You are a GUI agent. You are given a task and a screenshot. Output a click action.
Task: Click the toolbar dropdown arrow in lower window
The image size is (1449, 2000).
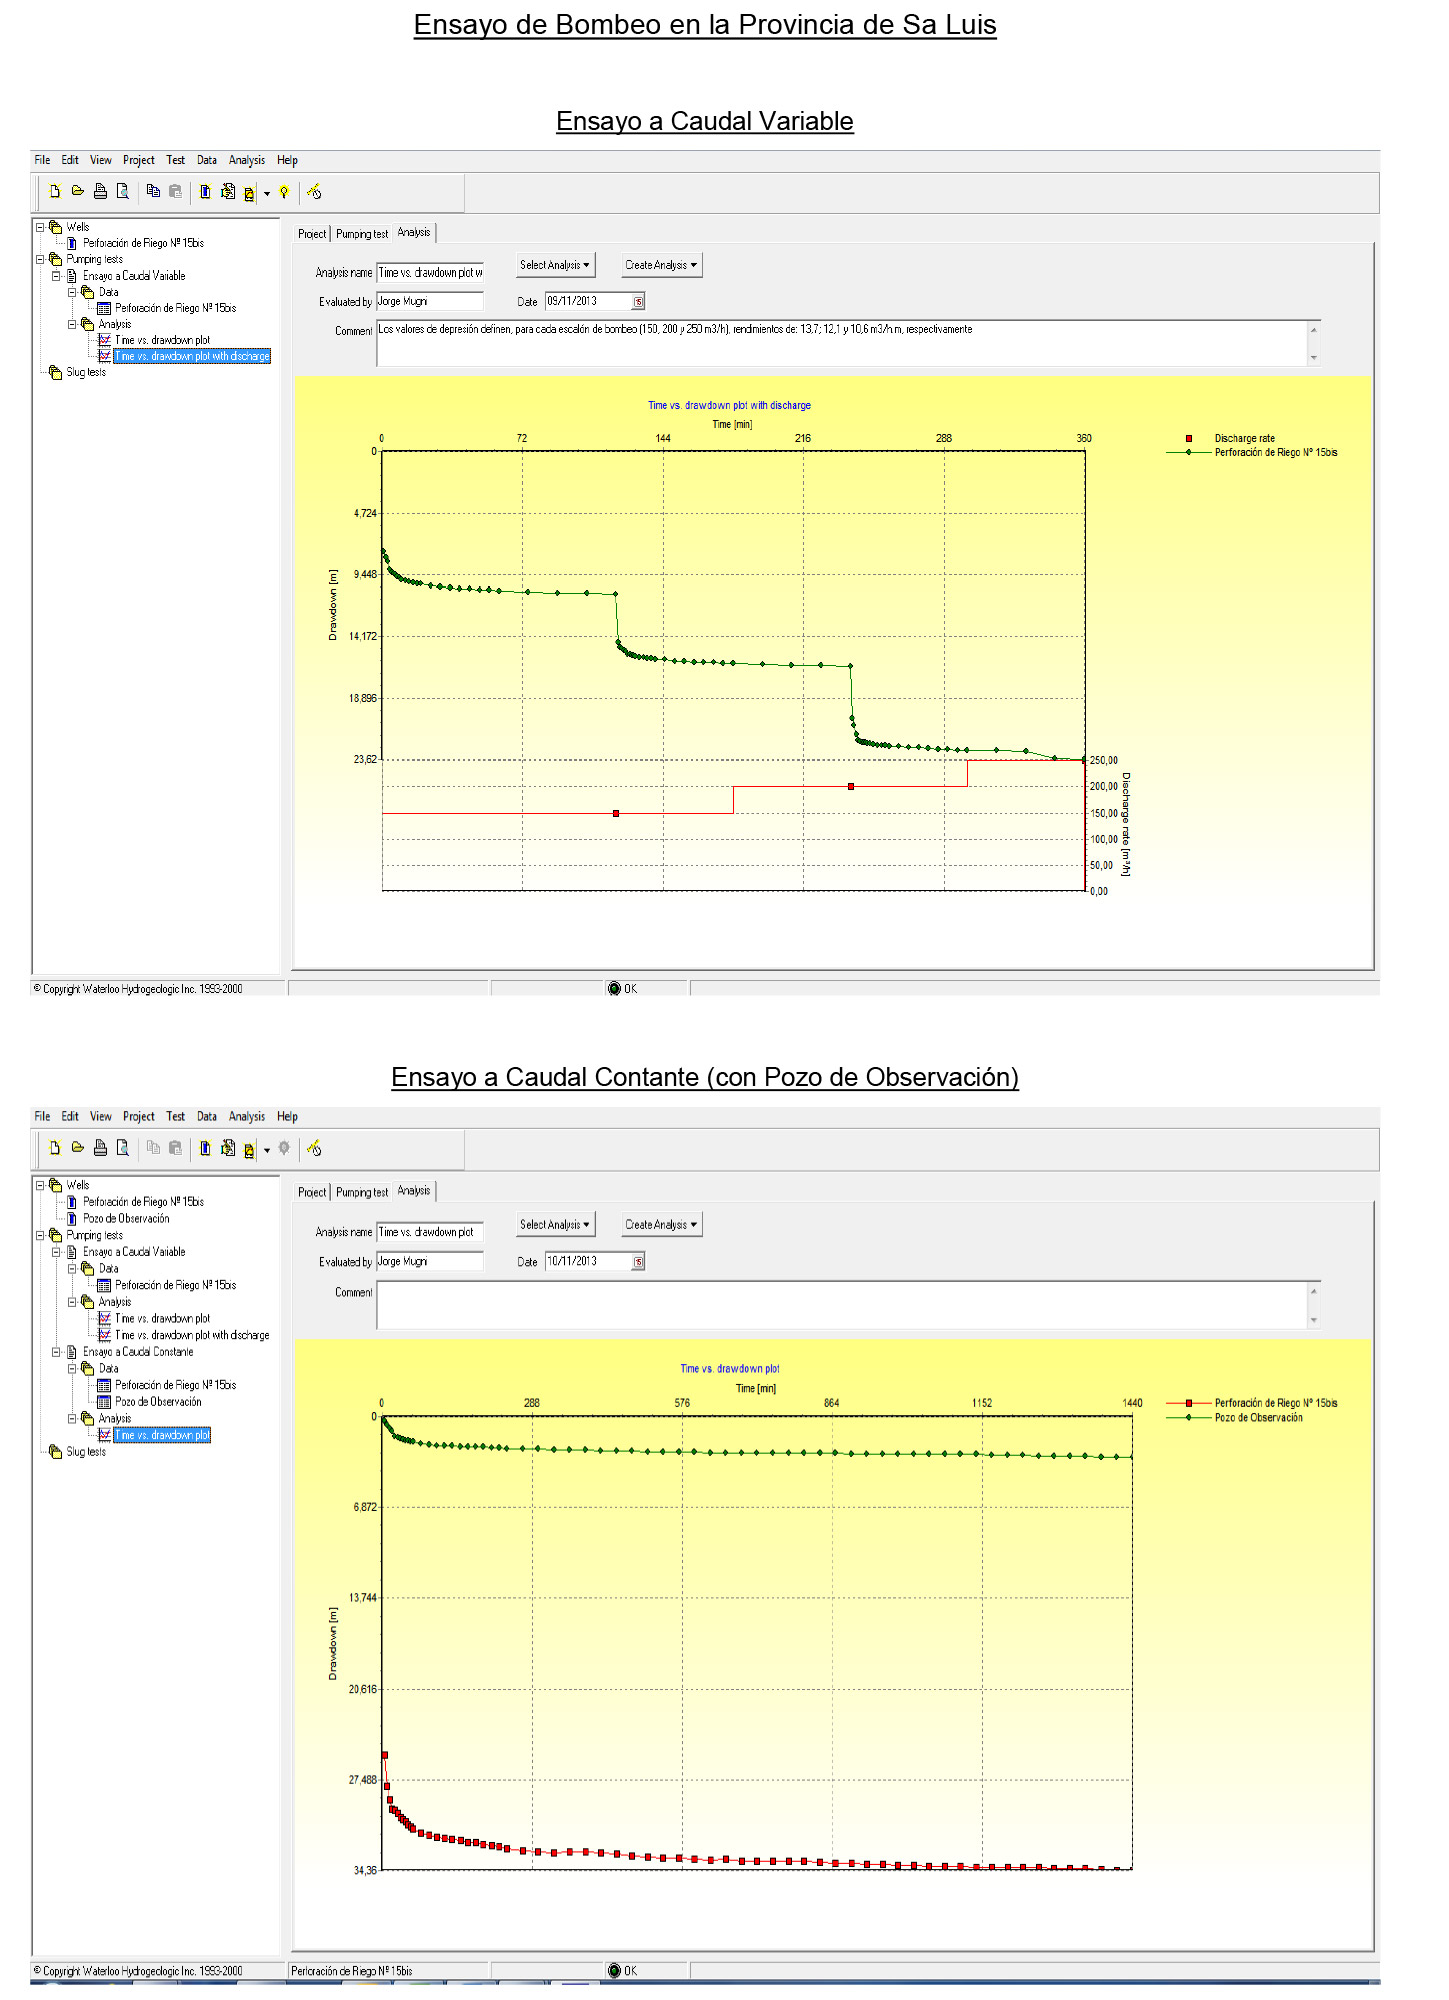(267, 1150)
